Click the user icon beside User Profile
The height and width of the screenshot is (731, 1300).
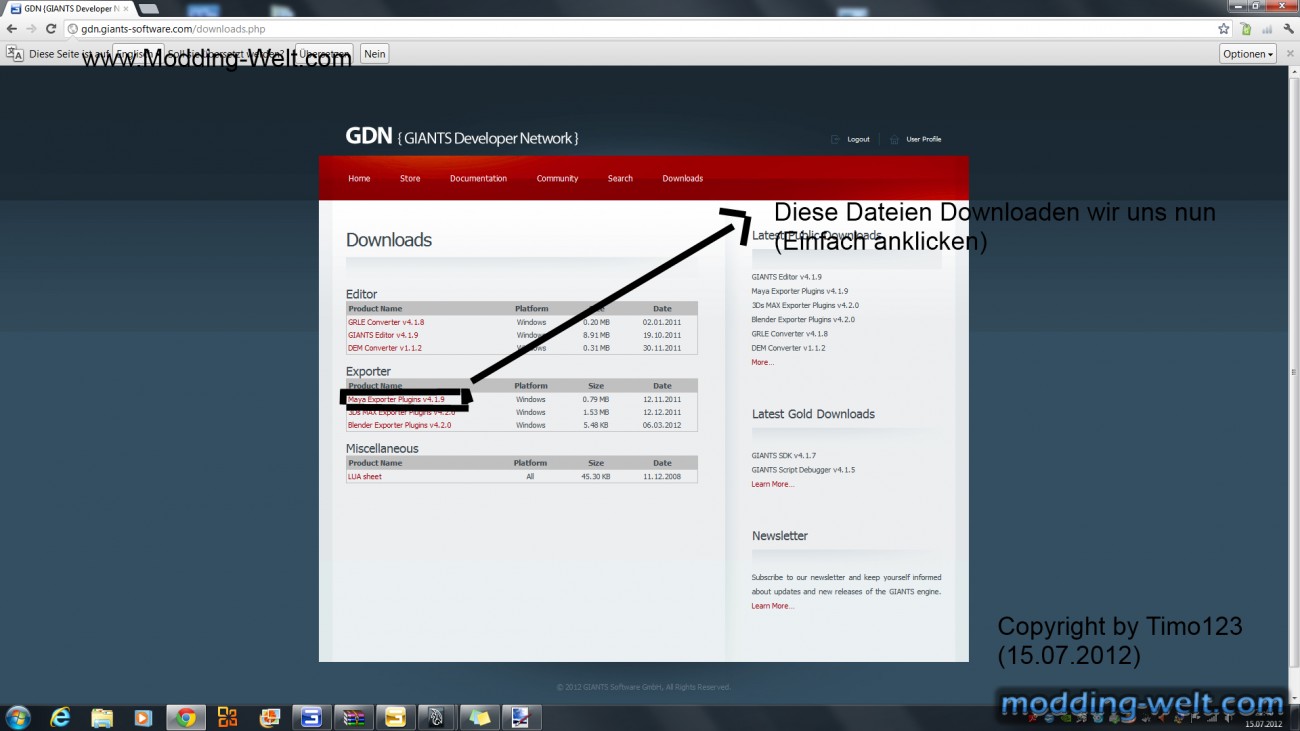[x=894, y=139]
